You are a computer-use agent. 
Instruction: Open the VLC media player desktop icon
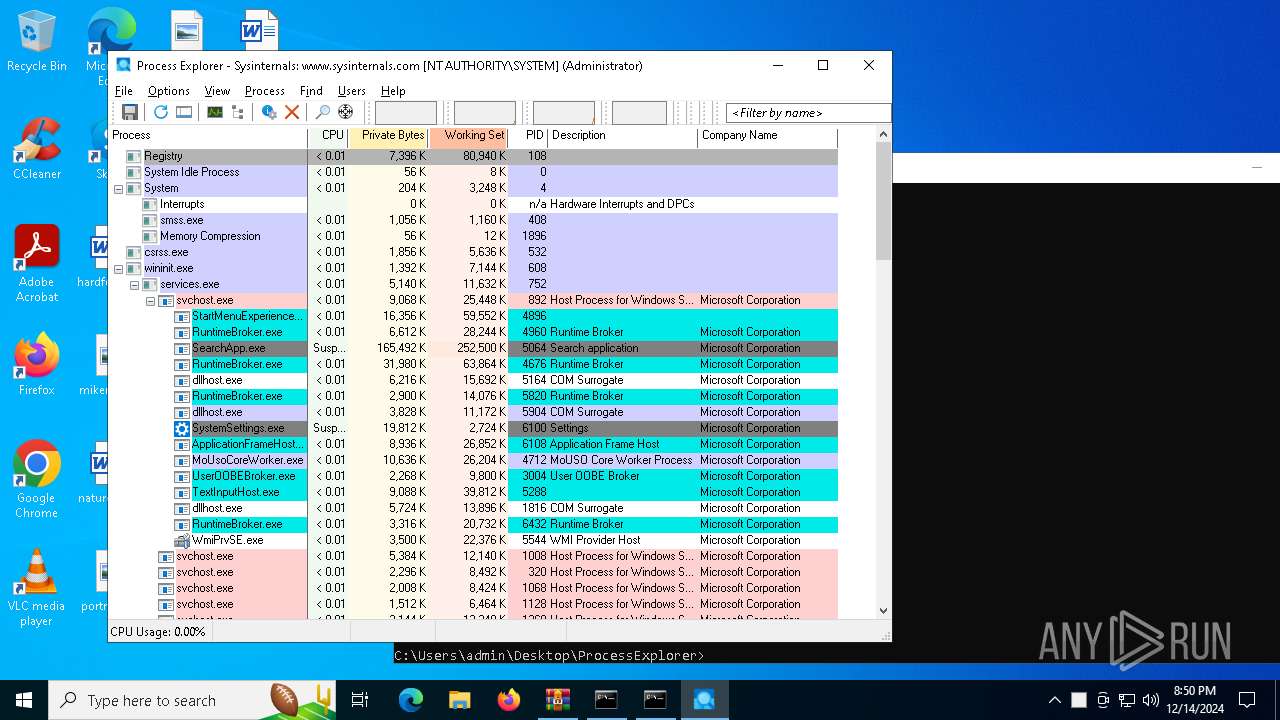[37, 587]
